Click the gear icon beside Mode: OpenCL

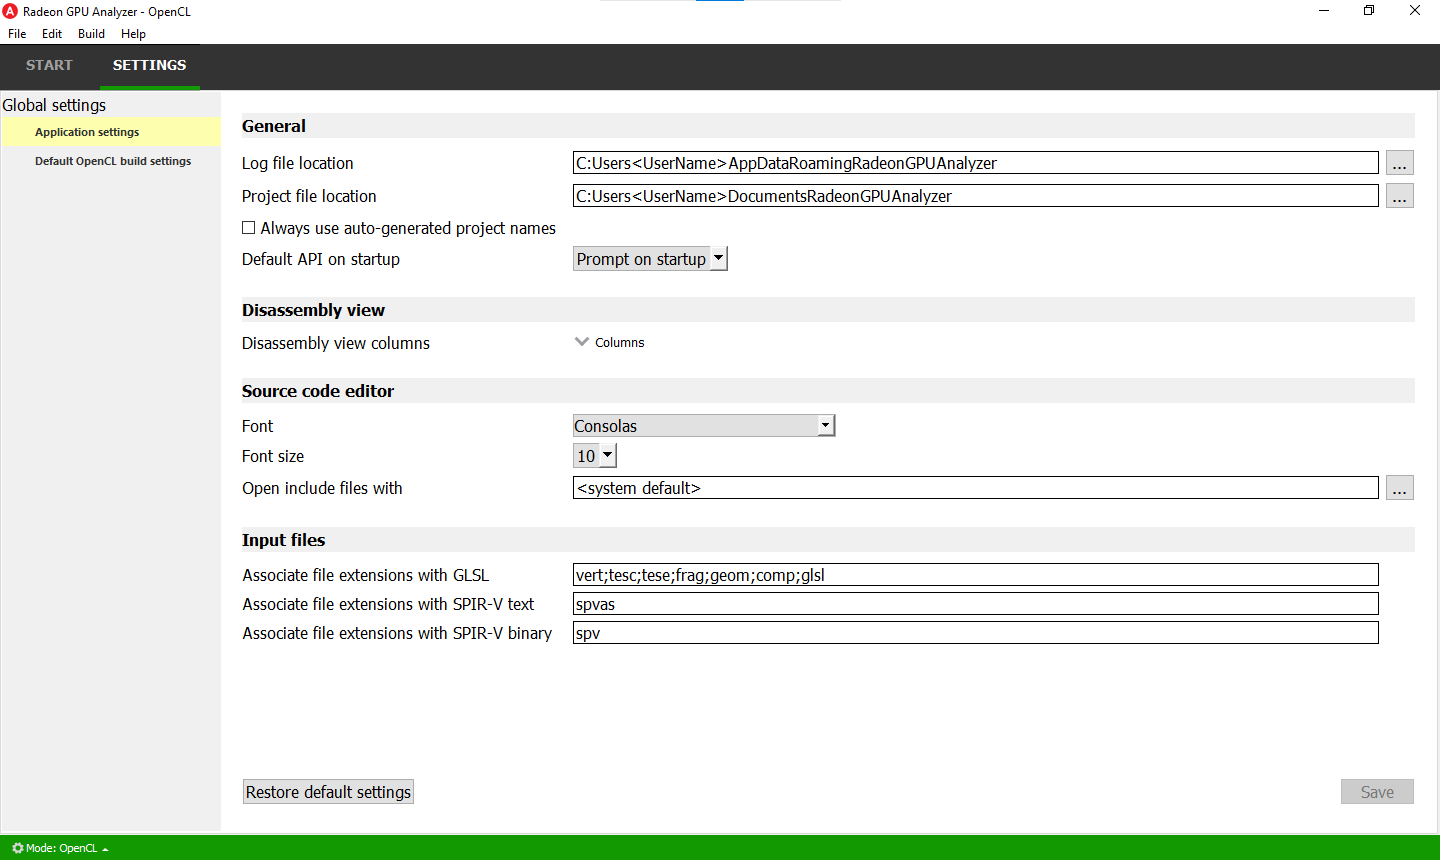click(17, 848)
